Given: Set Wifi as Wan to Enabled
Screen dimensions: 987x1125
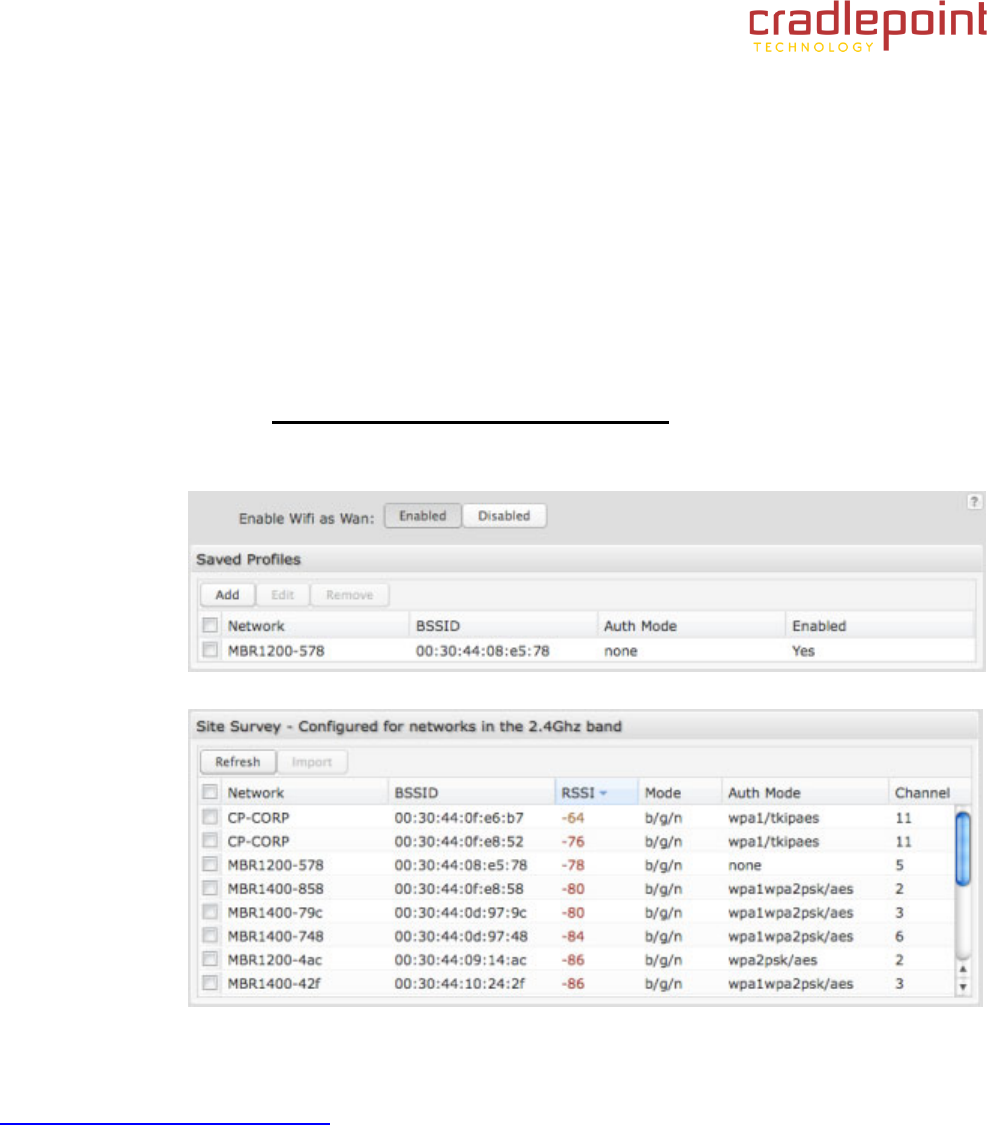Looking at the screenshot, I should pos(422,516).
